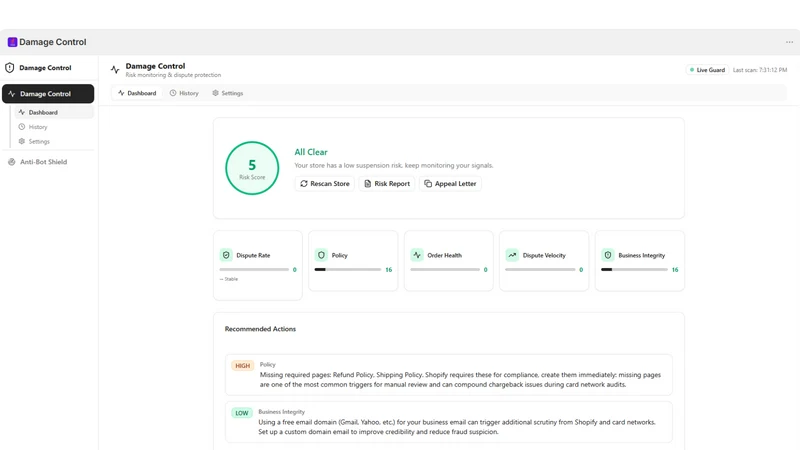The height and width of the screenshot is (450, 800).
Task: Click the Appeal Letter button
Action: click(x=450, y=184)
